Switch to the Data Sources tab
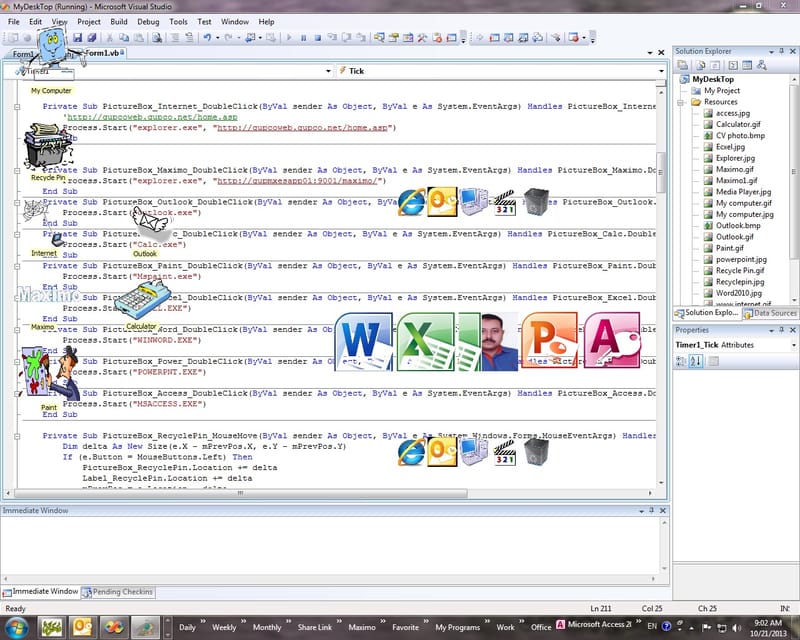 click(x=769, y=313)
